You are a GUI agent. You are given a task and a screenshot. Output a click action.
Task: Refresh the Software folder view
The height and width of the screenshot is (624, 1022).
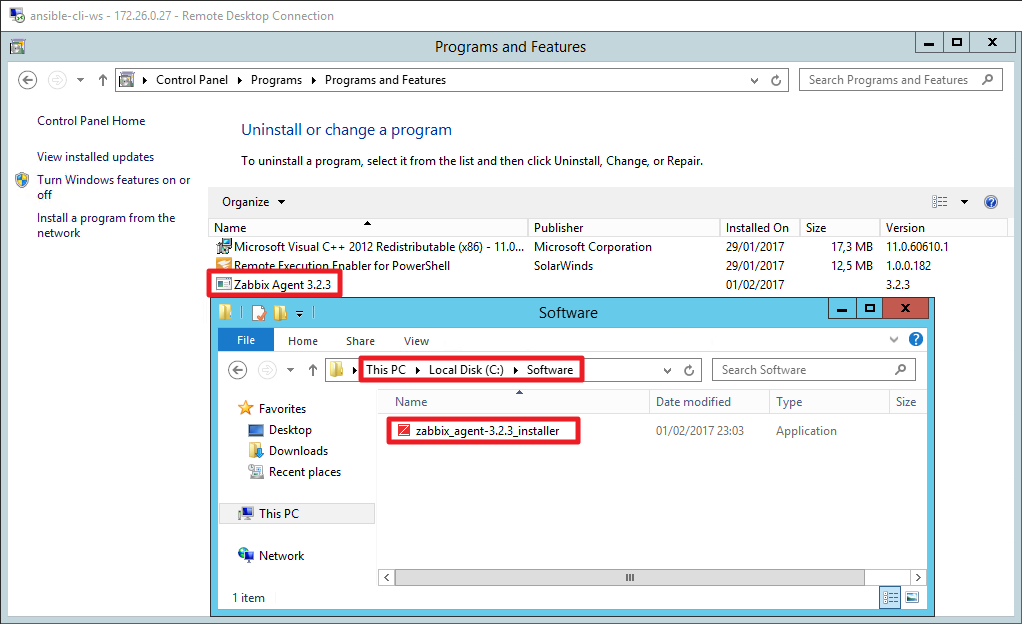(689, 370)
